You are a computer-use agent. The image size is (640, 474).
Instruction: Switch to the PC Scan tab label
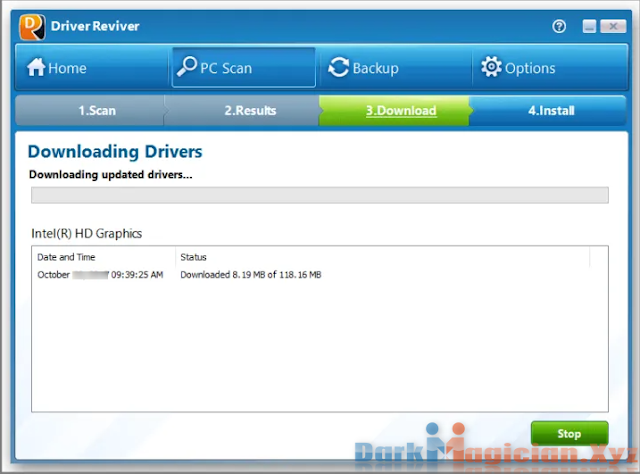pyautogui.click(x=226, y=68)
